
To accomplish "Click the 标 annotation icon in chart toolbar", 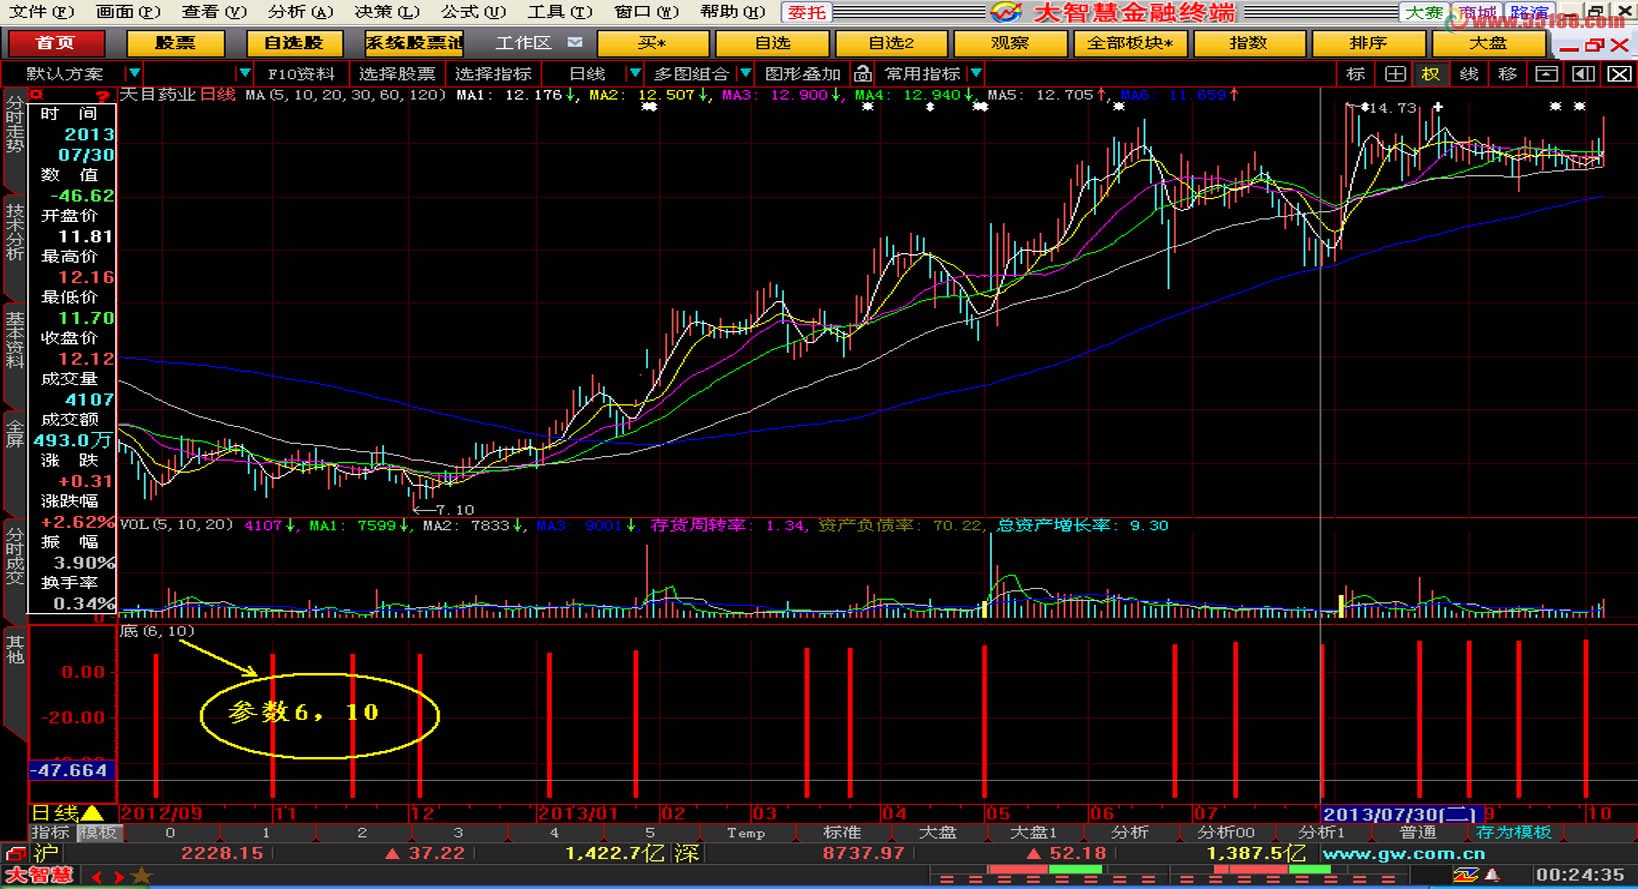I will tap(1356, 74).
